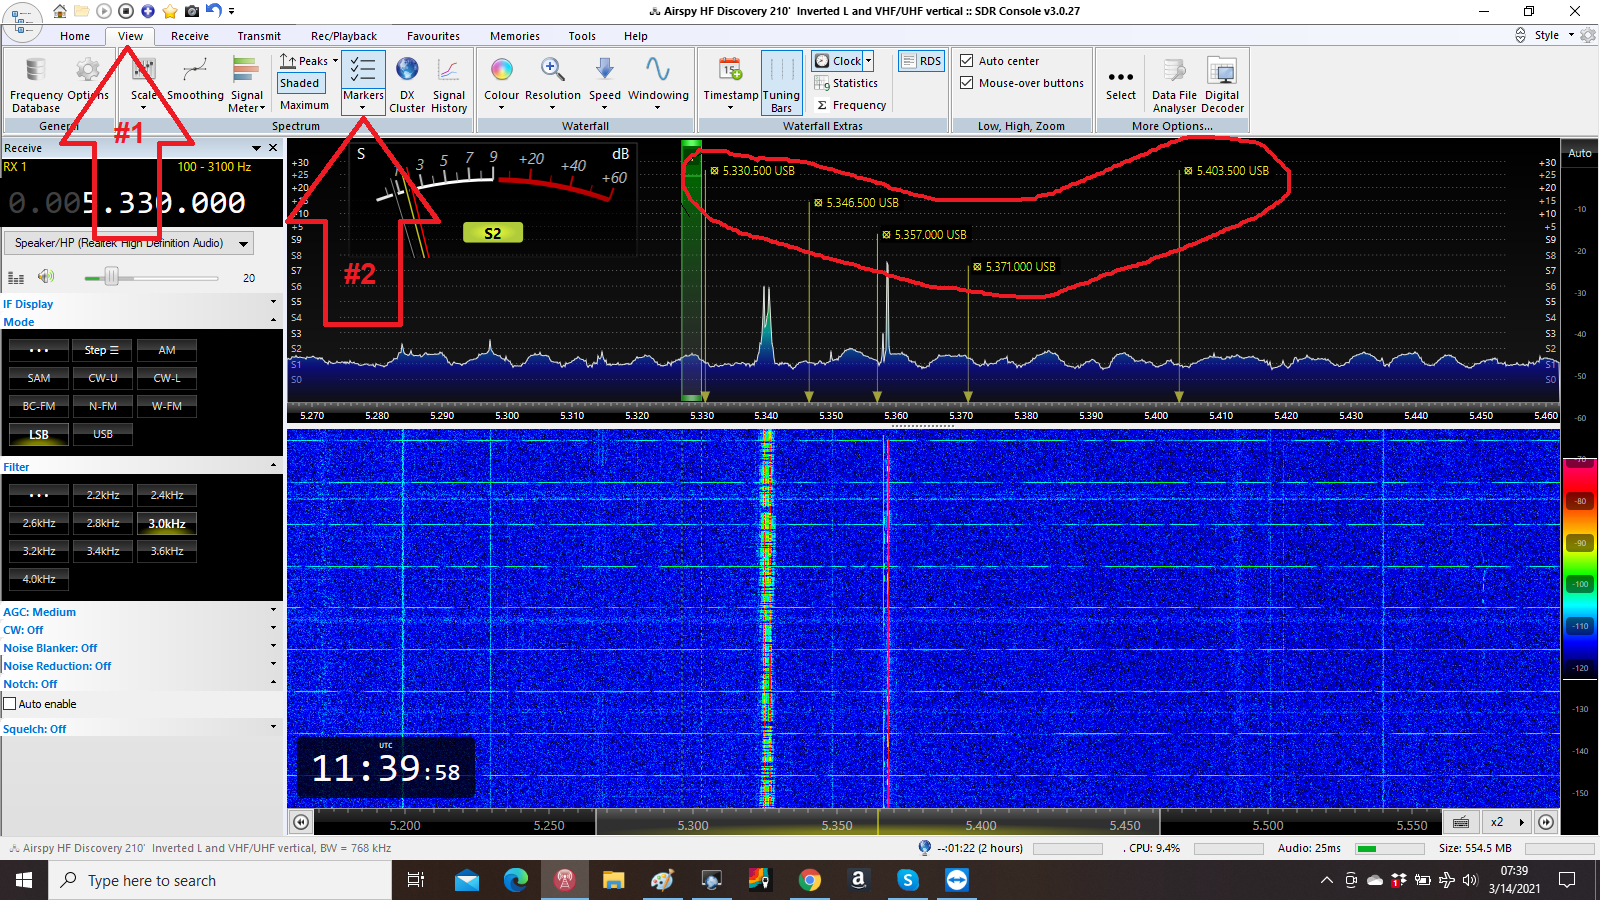Open the Data File Analyser tool
Image resolution: width=1600 pixels, height=900 pixels.
tap(1174, 72)
